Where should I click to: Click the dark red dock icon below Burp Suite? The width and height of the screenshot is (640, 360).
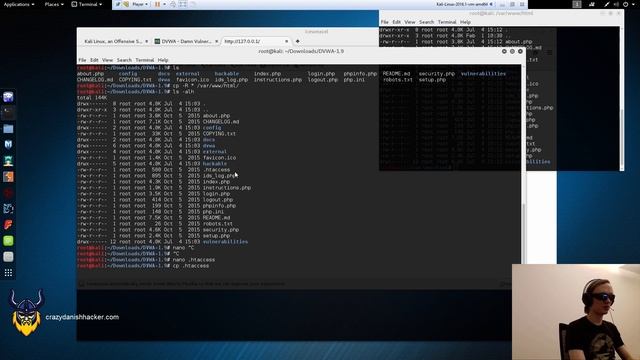pyautogui.click(x=8, y=193)
